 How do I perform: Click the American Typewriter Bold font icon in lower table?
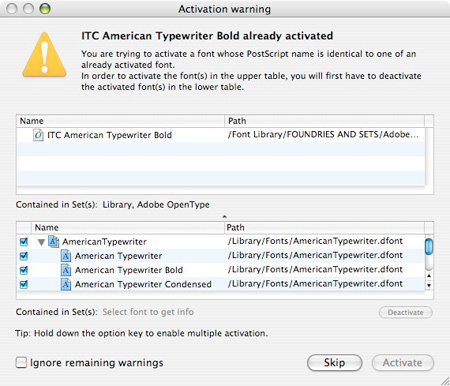pos(66,270)
